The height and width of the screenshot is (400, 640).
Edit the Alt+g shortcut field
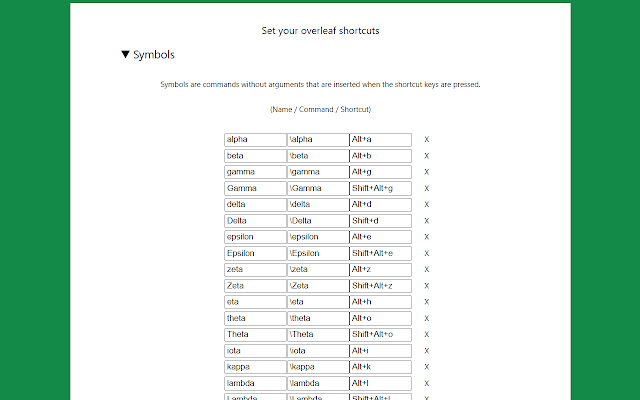coord(380,172)
